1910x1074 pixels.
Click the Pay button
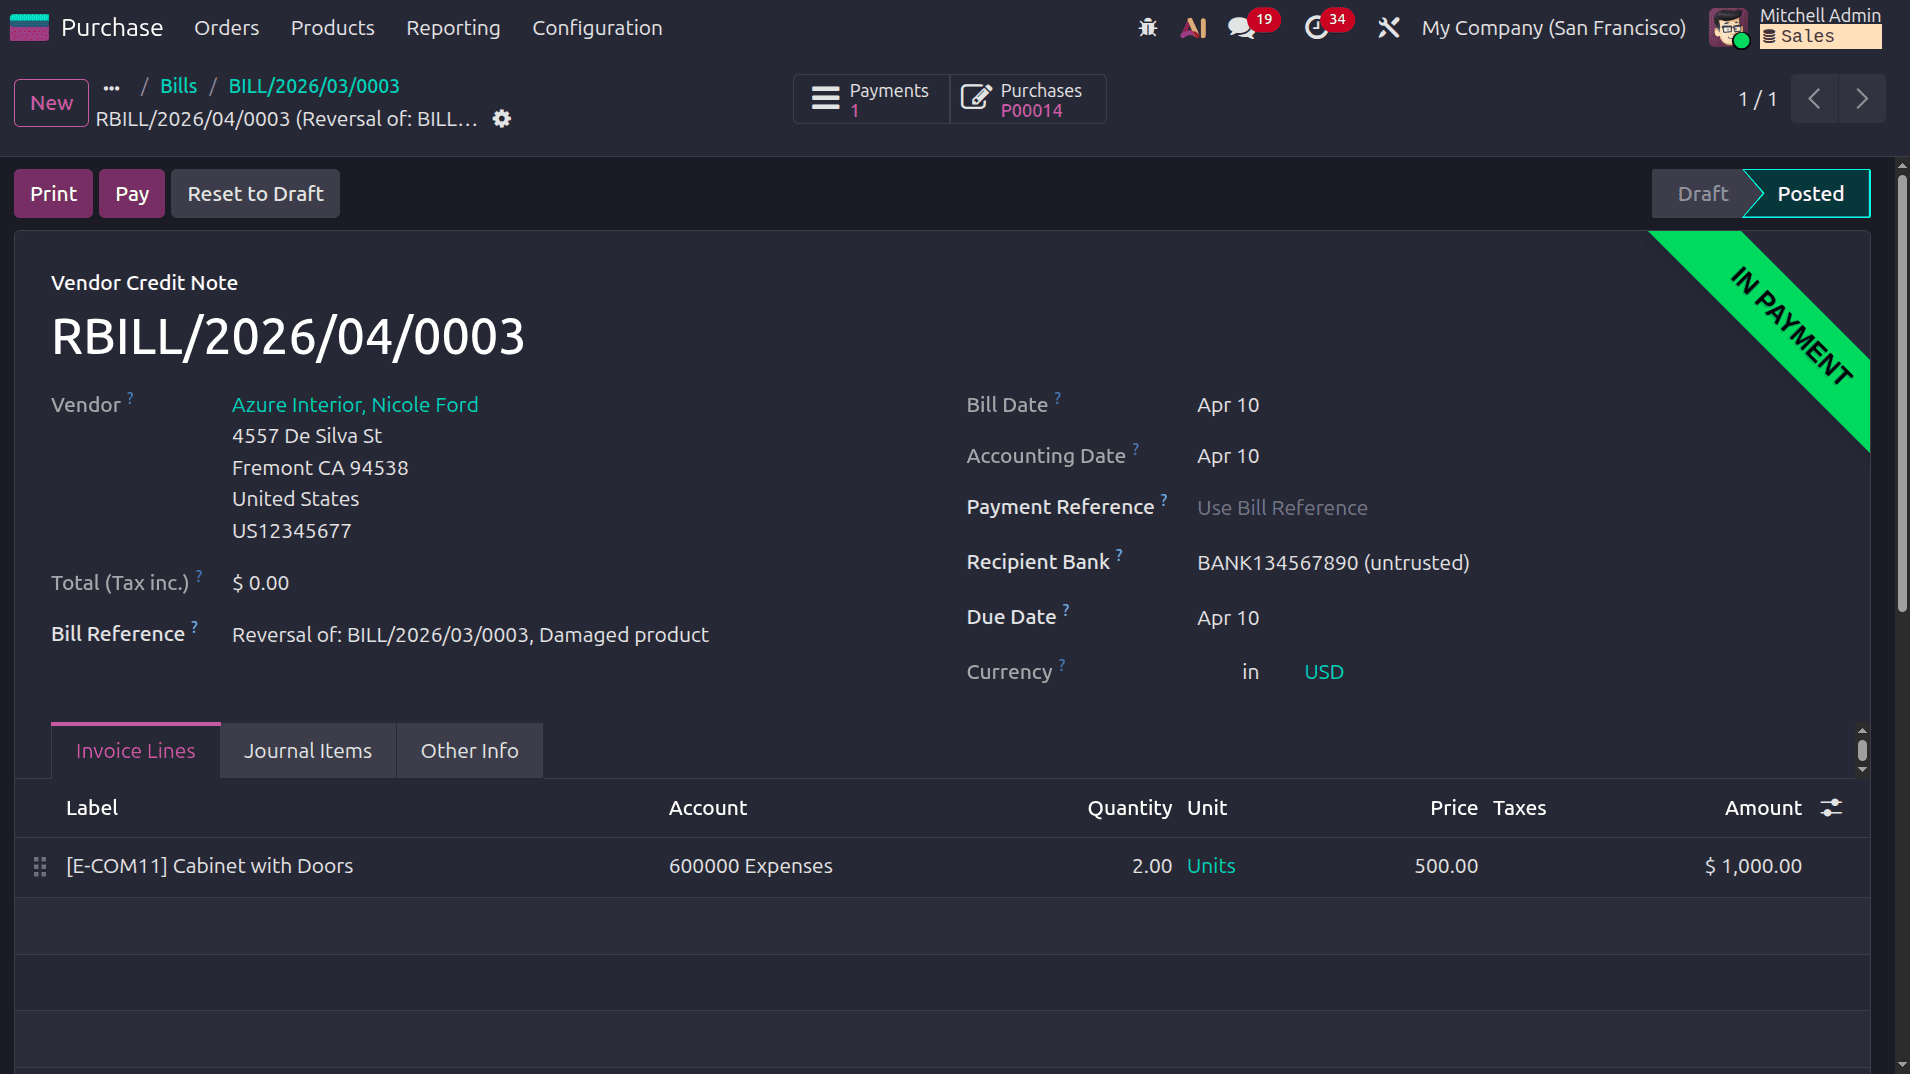pos(131,193)
